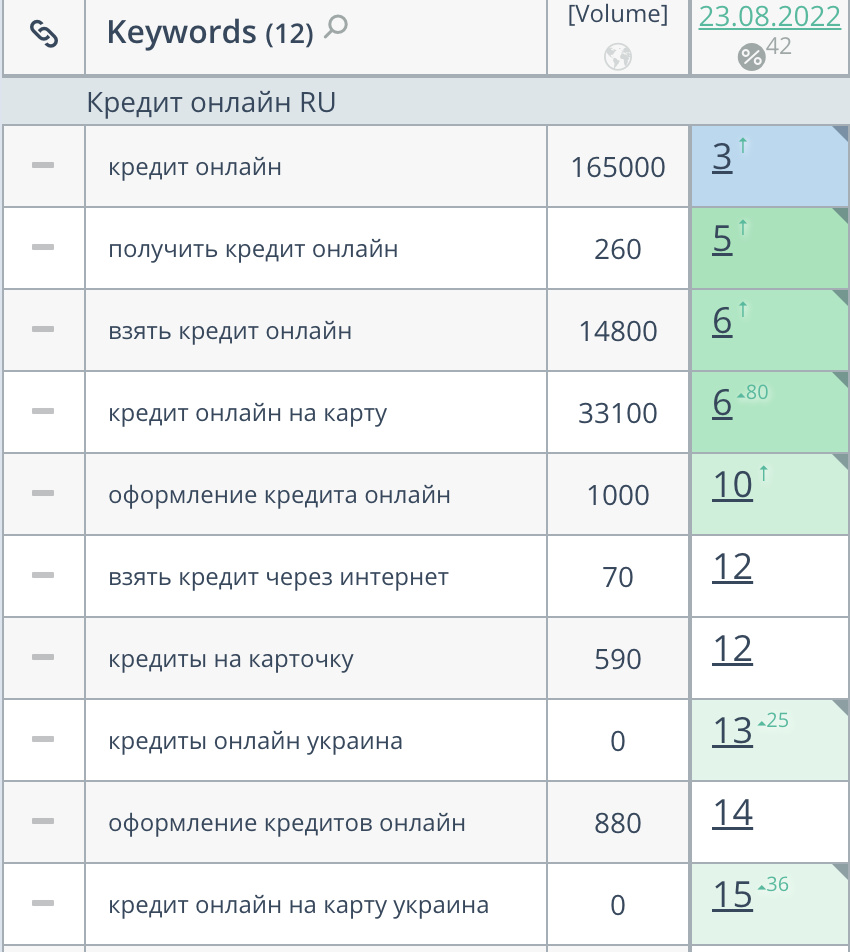The width and height of the screenshot is (850, 952).
Task: Open the 23.08.2022 date column link
Action: (x=769, y=17)
